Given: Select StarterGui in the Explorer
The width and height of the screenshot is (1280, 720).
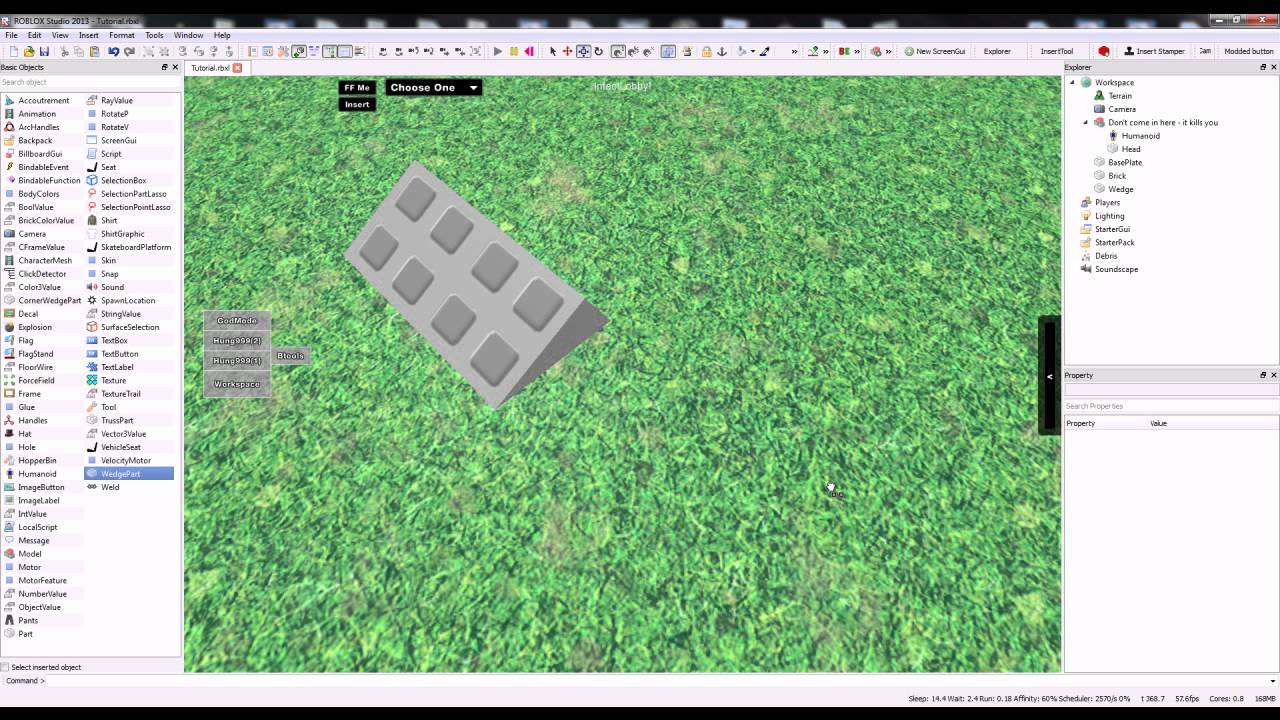Looking at the screenshot, I should pos(1112,229).
